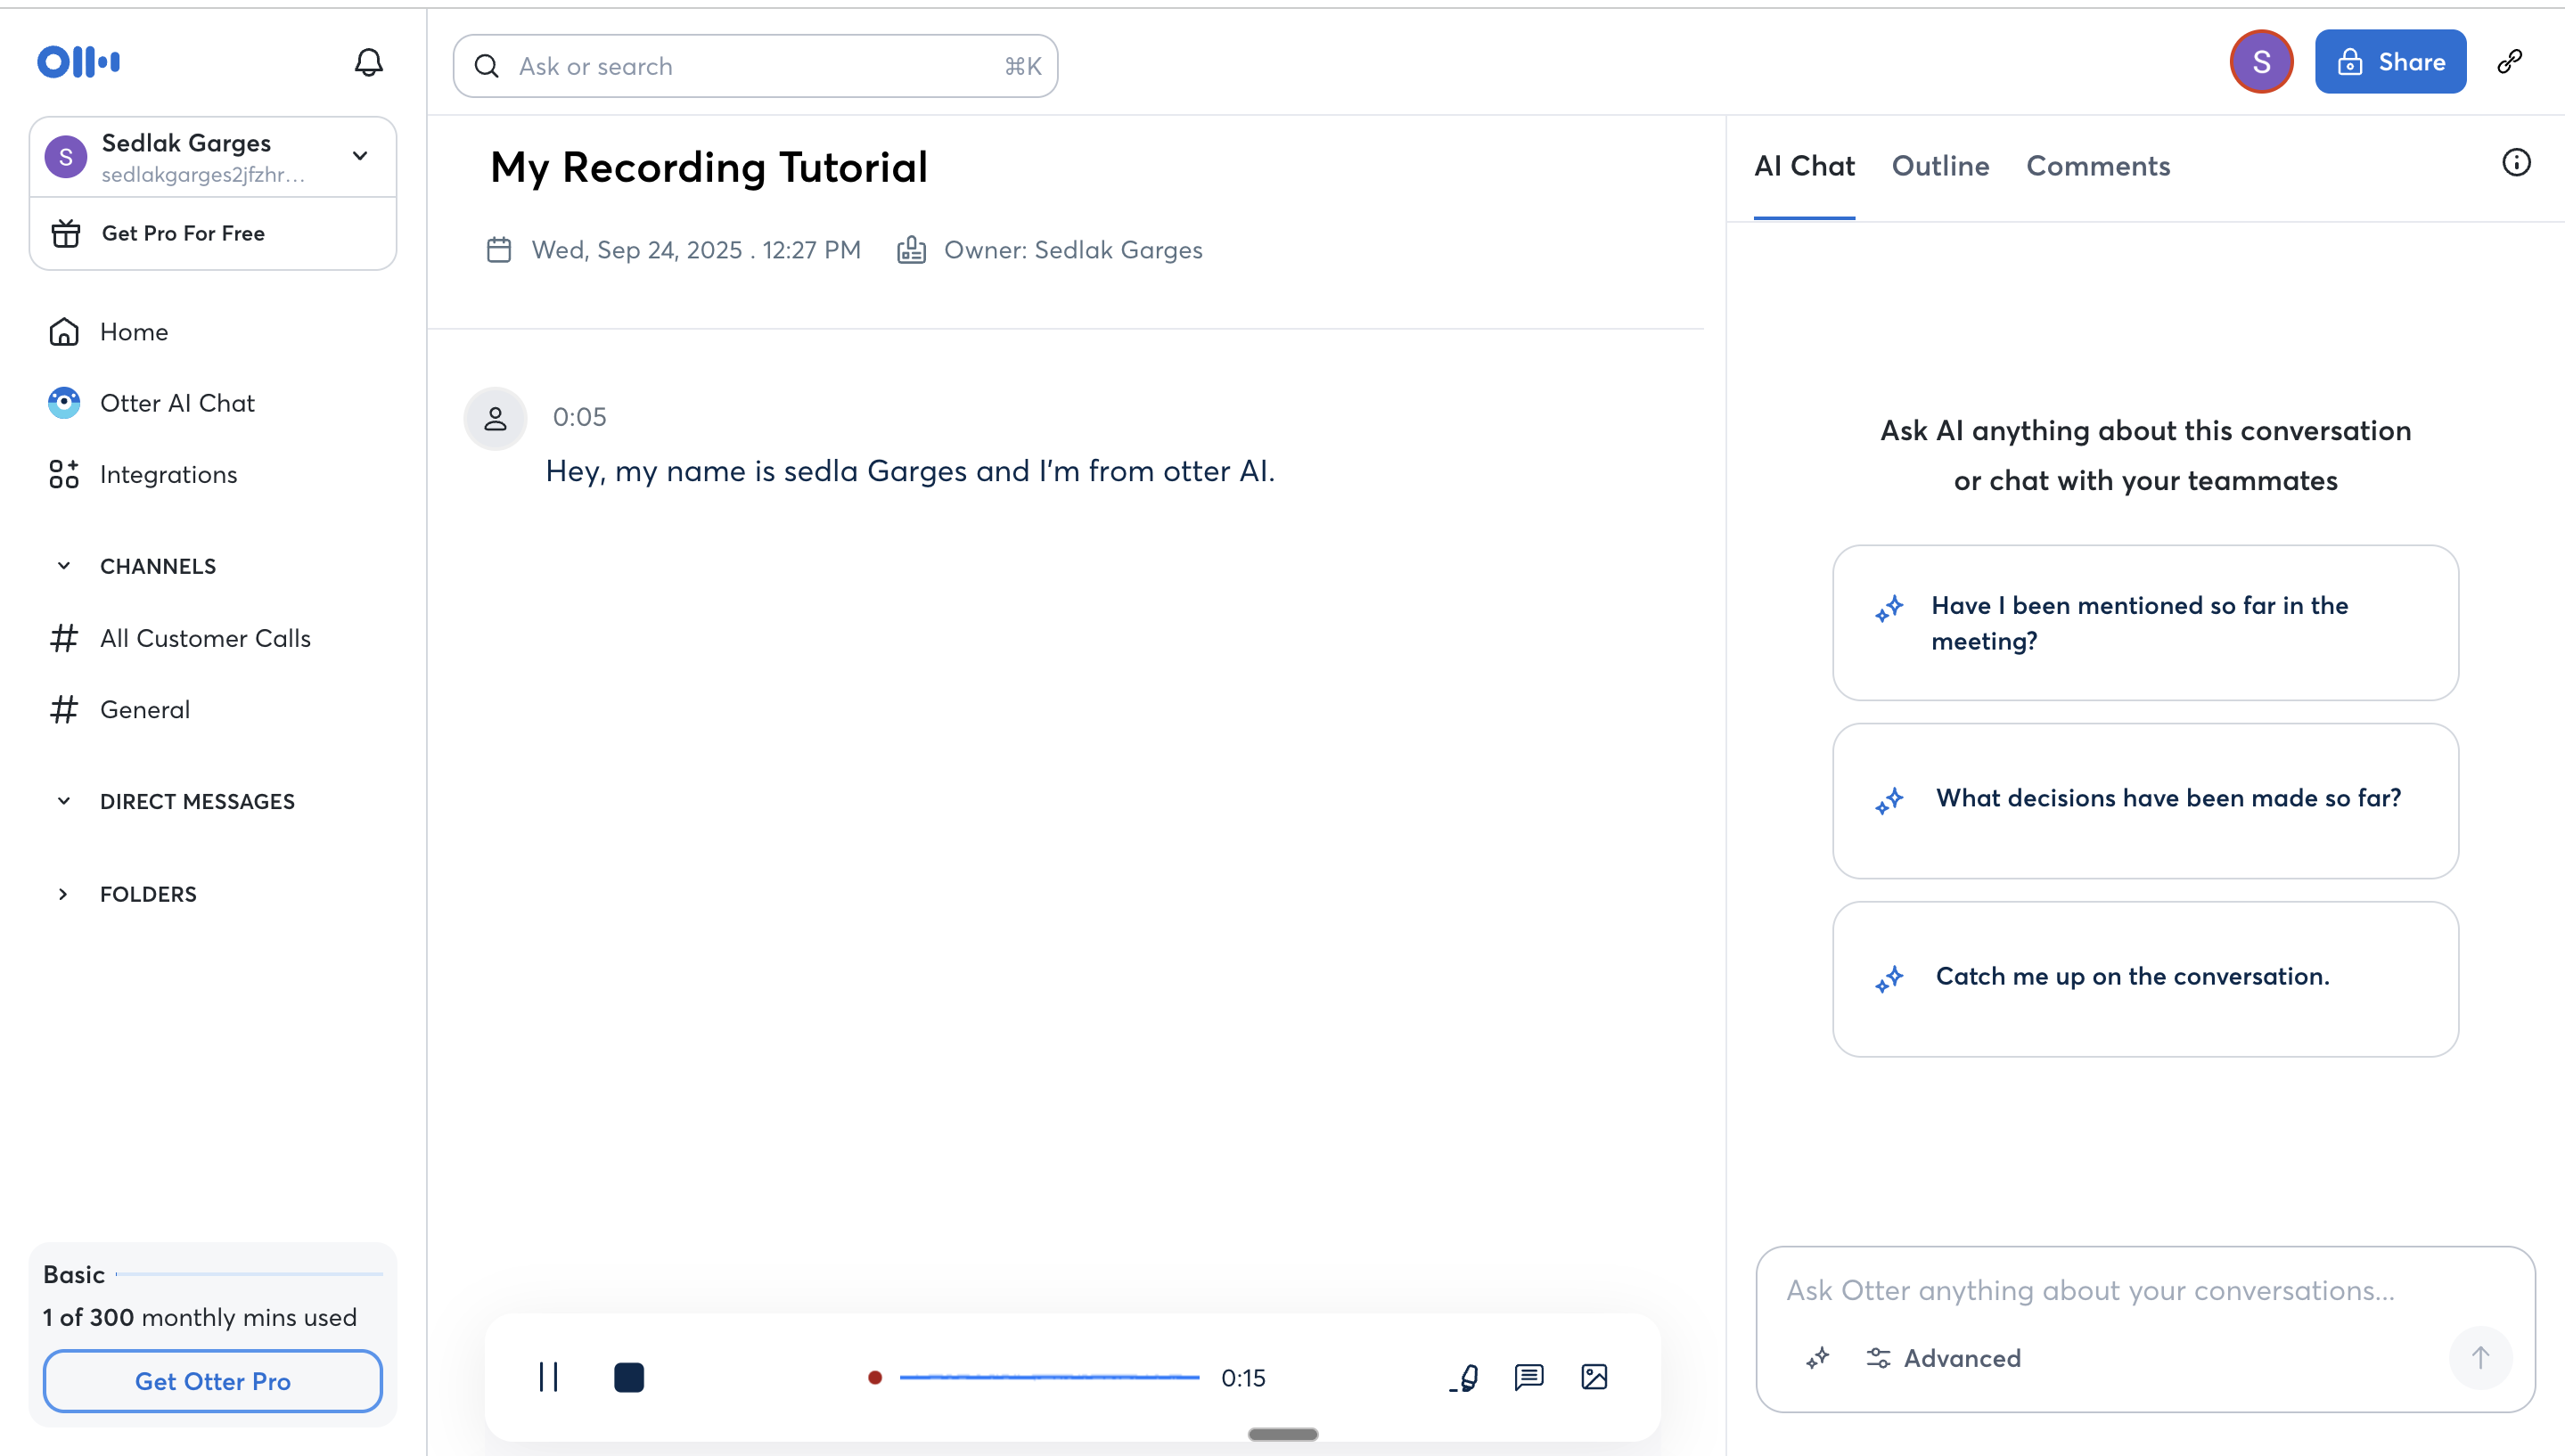Click the copy link icon next to Share
This screenshot has height=1456, width=2565.
[2509, 62]
